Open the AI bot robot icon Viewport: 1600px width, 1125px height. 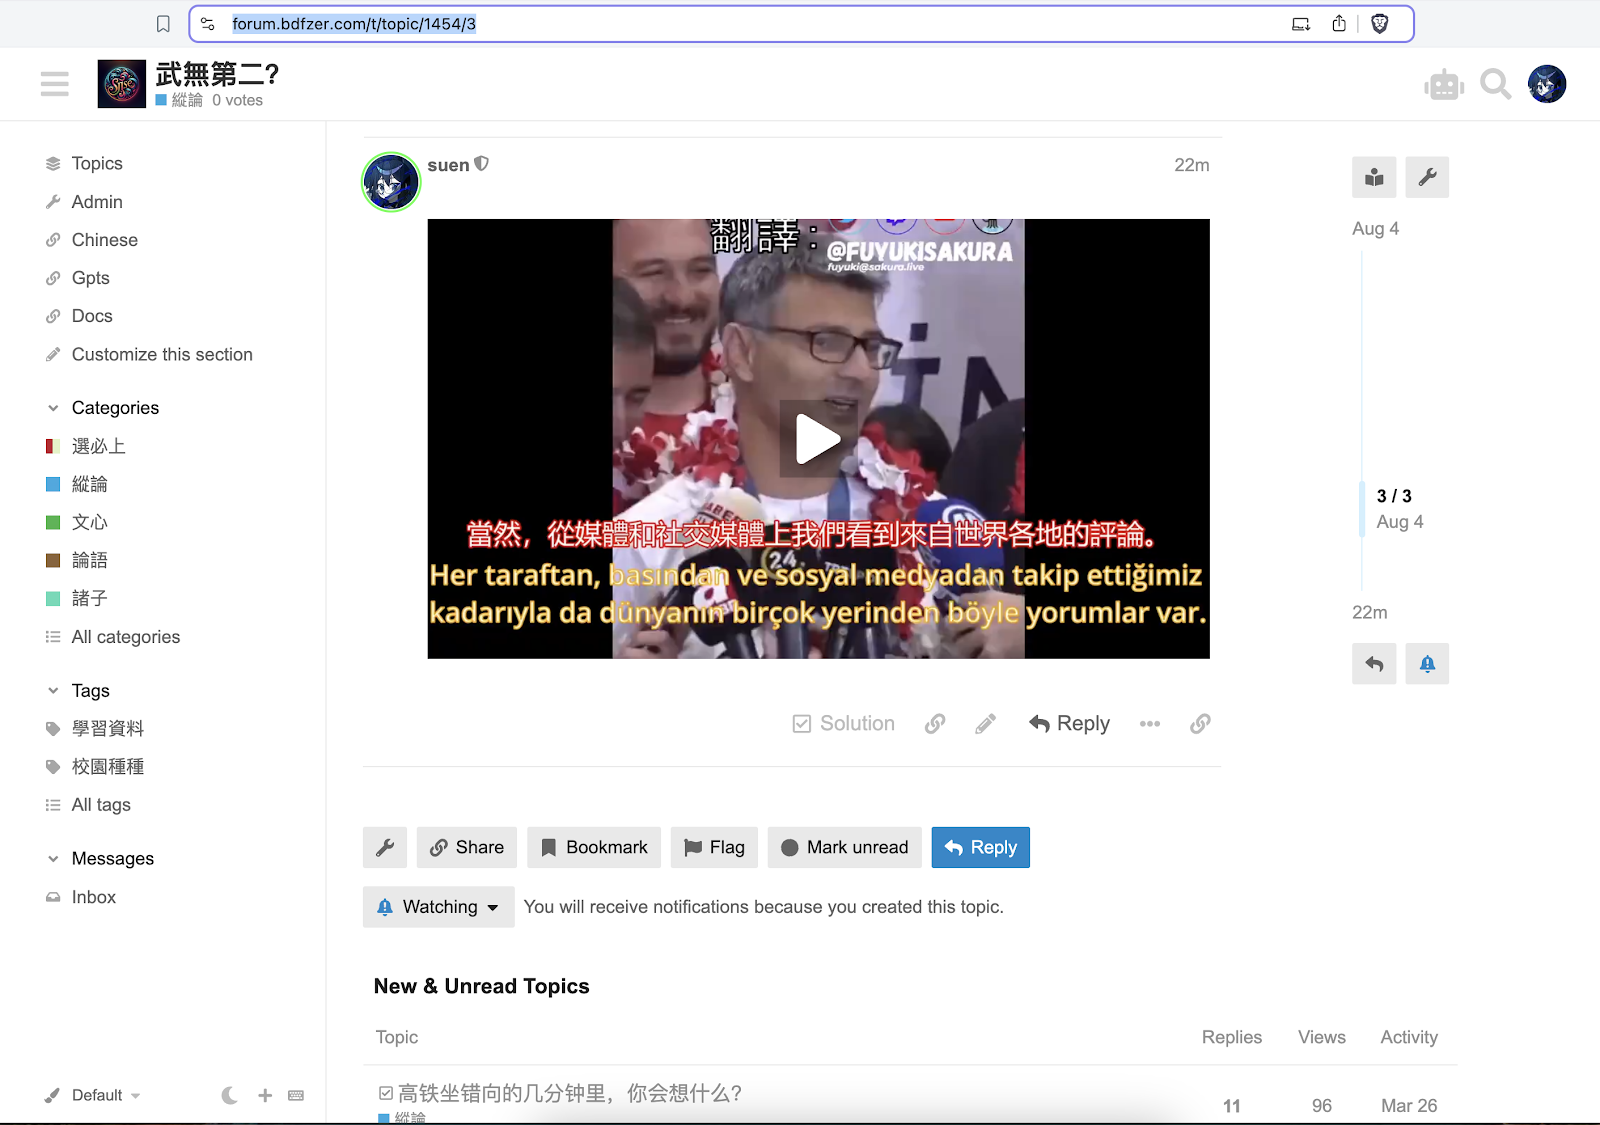1443,85
